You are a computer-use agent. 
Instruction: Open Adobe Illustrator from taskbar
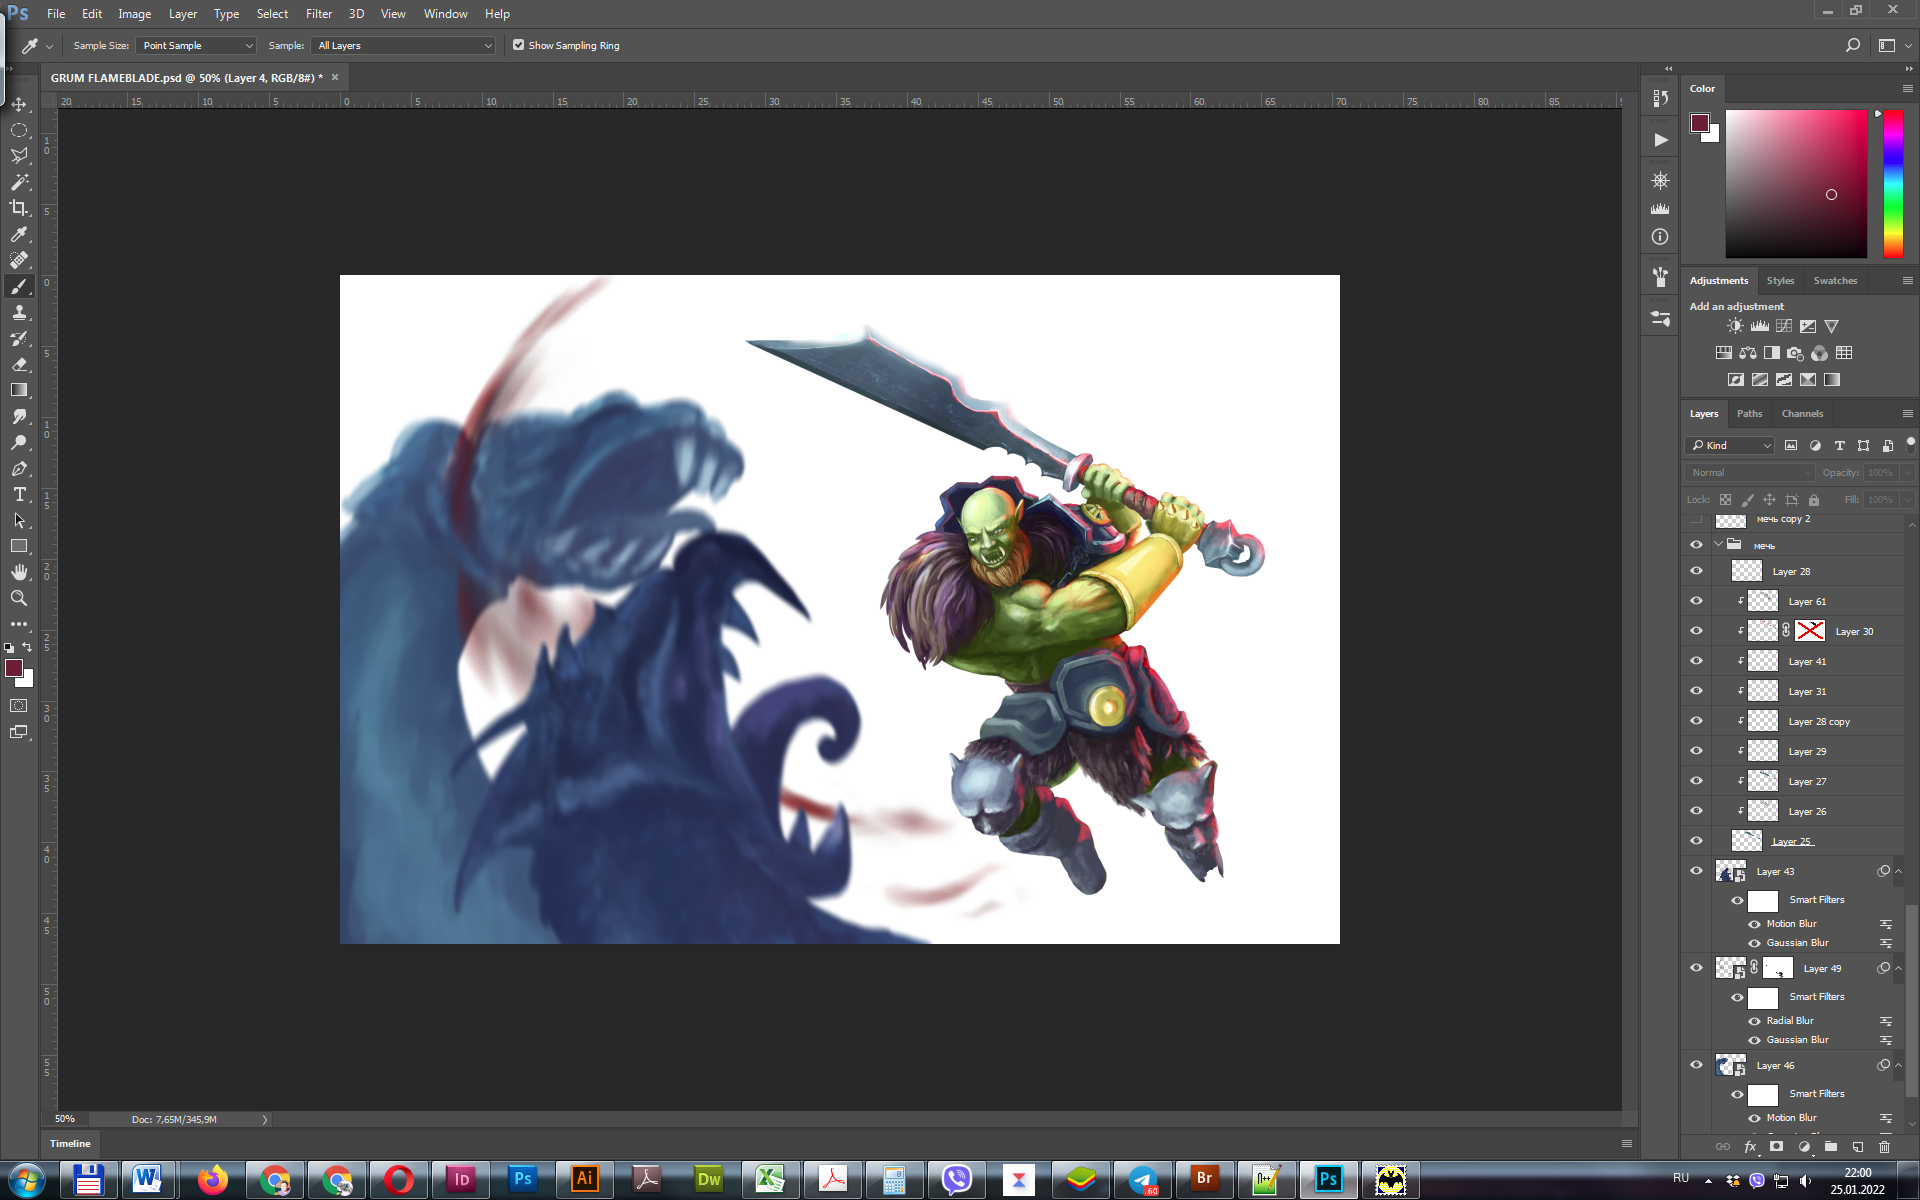(585, 1180)
